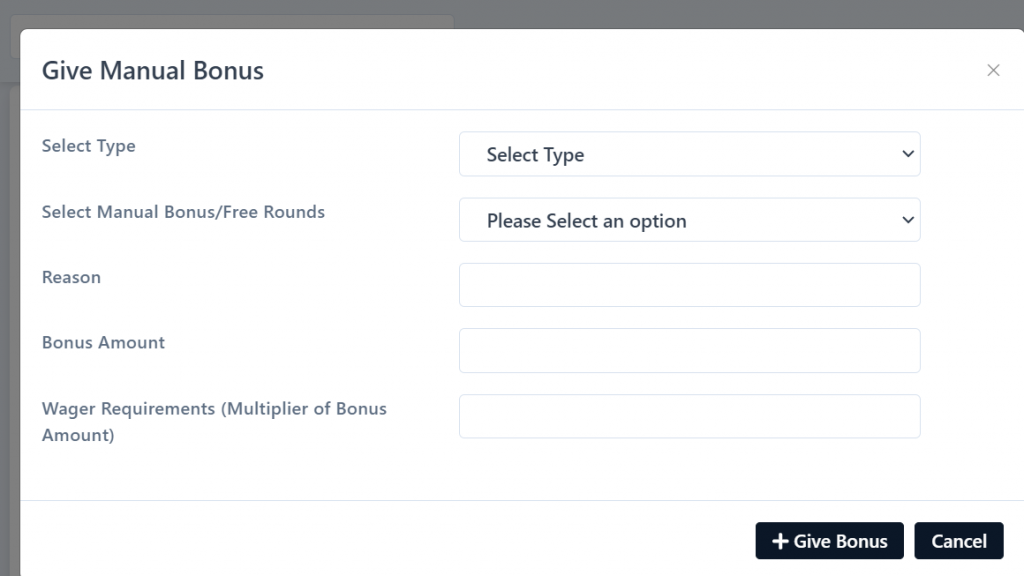Open the 'Please Select an option' dropdown
Screen dimensions: 1024x576
[x=690, y=220]
